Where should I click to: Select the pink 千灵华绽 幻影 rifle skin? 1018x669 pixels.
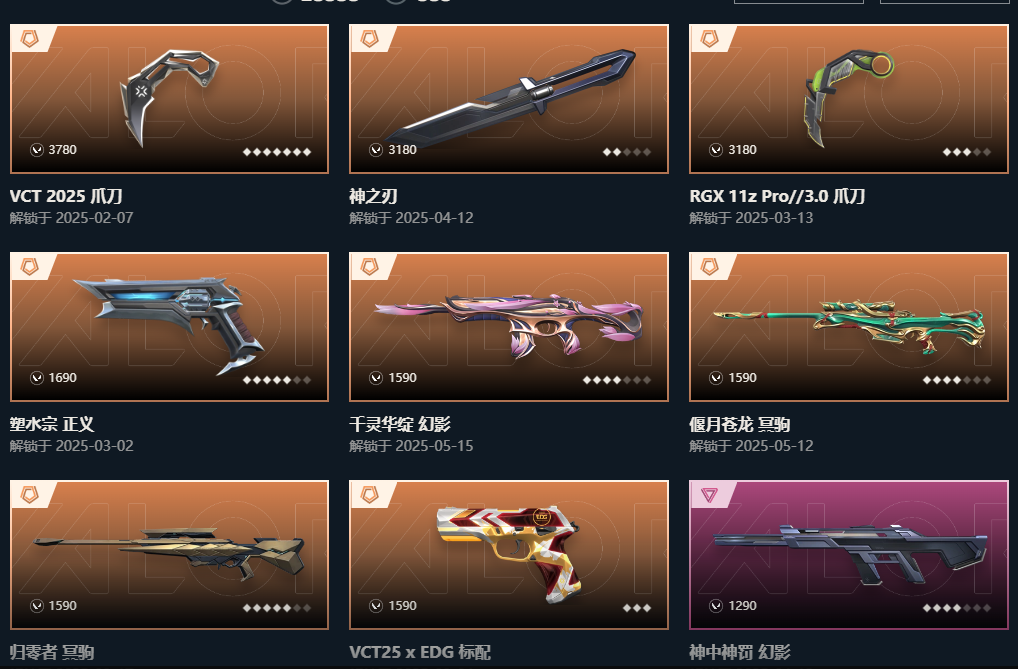[x=509, y=327]
